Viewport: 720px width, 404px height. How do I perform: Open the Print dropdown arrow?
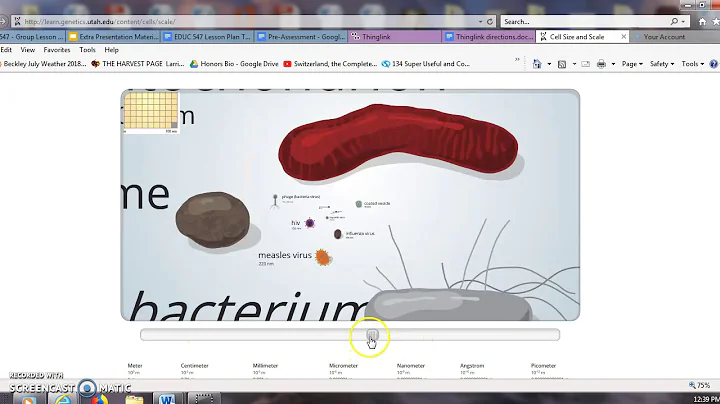click(x=613, y=64)
